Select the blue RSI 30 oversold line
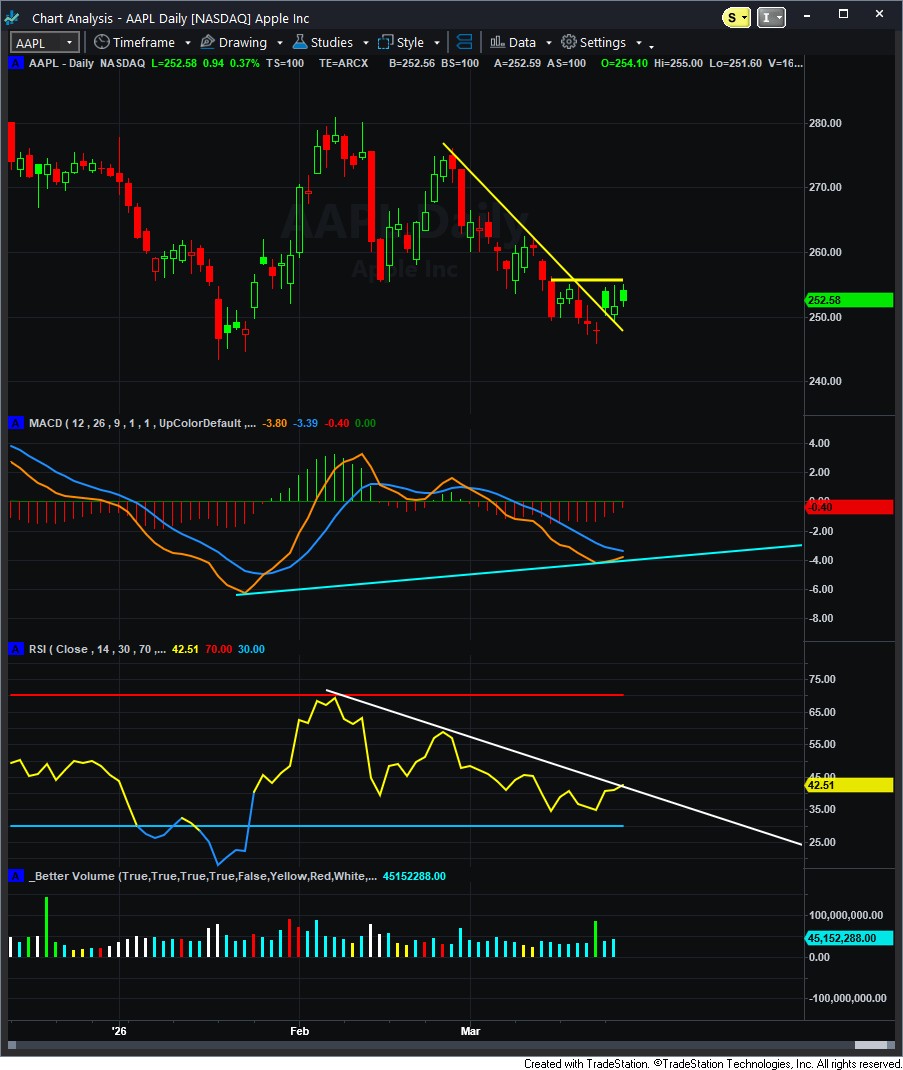Viewport: 903px width, 1070px height. (317, 826)
